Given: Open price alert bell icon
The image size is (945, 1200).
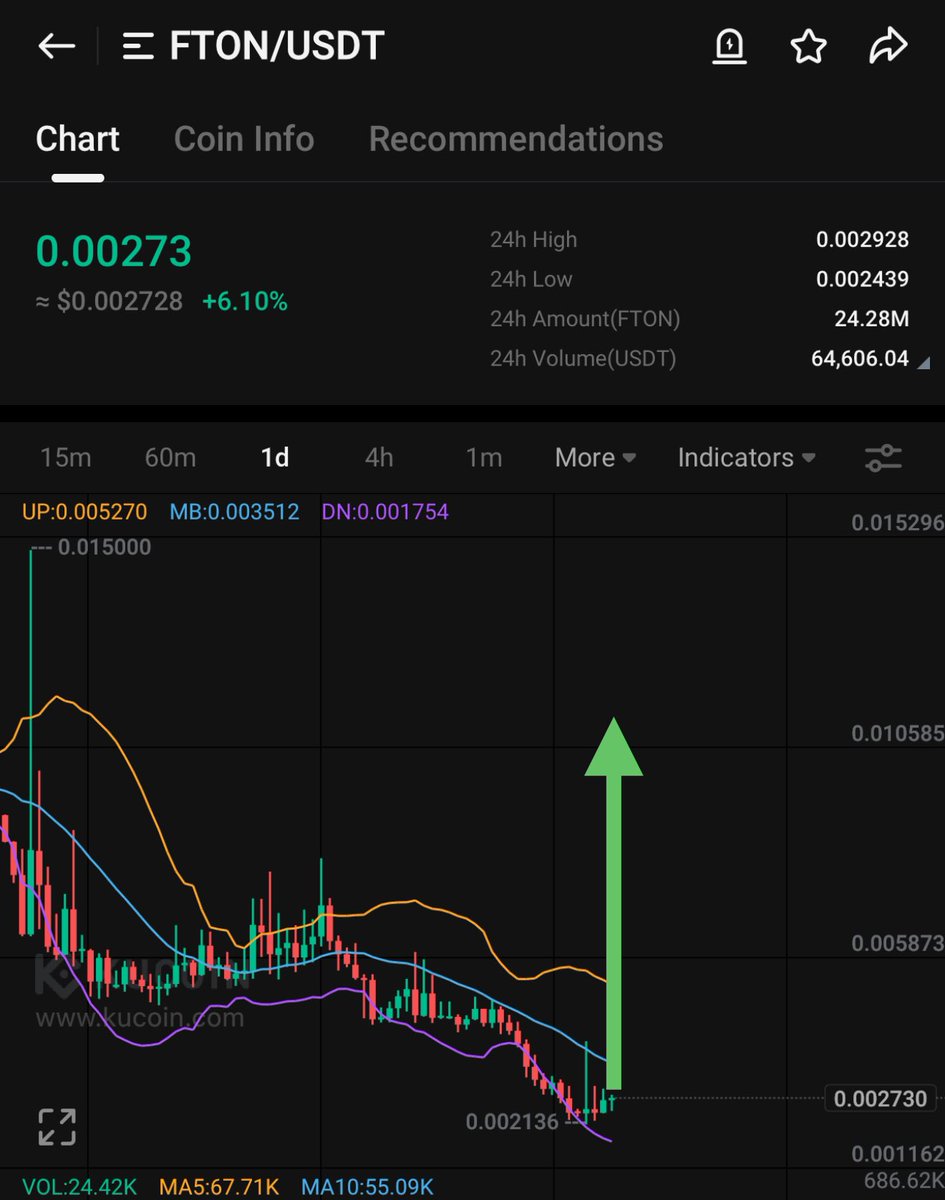Looking at the screenshot, I should pos(729,46).
